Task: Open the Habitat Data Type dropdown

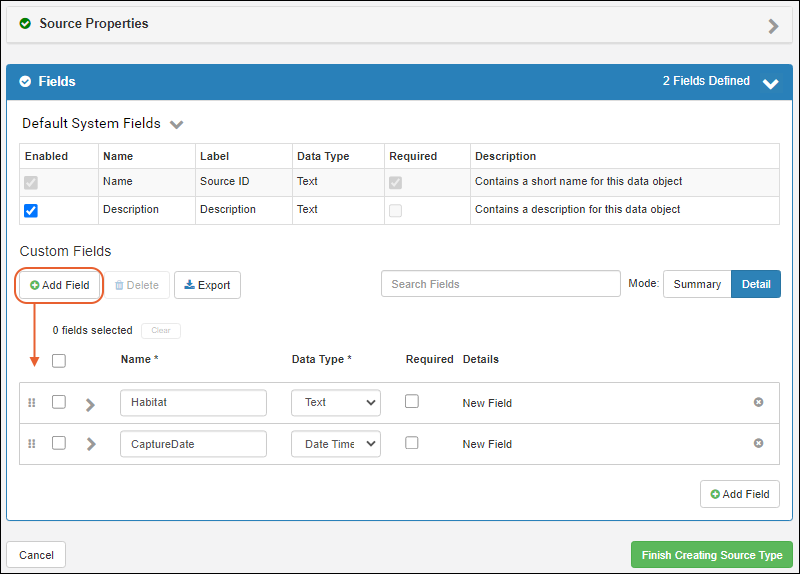Action: coord(336,402)
